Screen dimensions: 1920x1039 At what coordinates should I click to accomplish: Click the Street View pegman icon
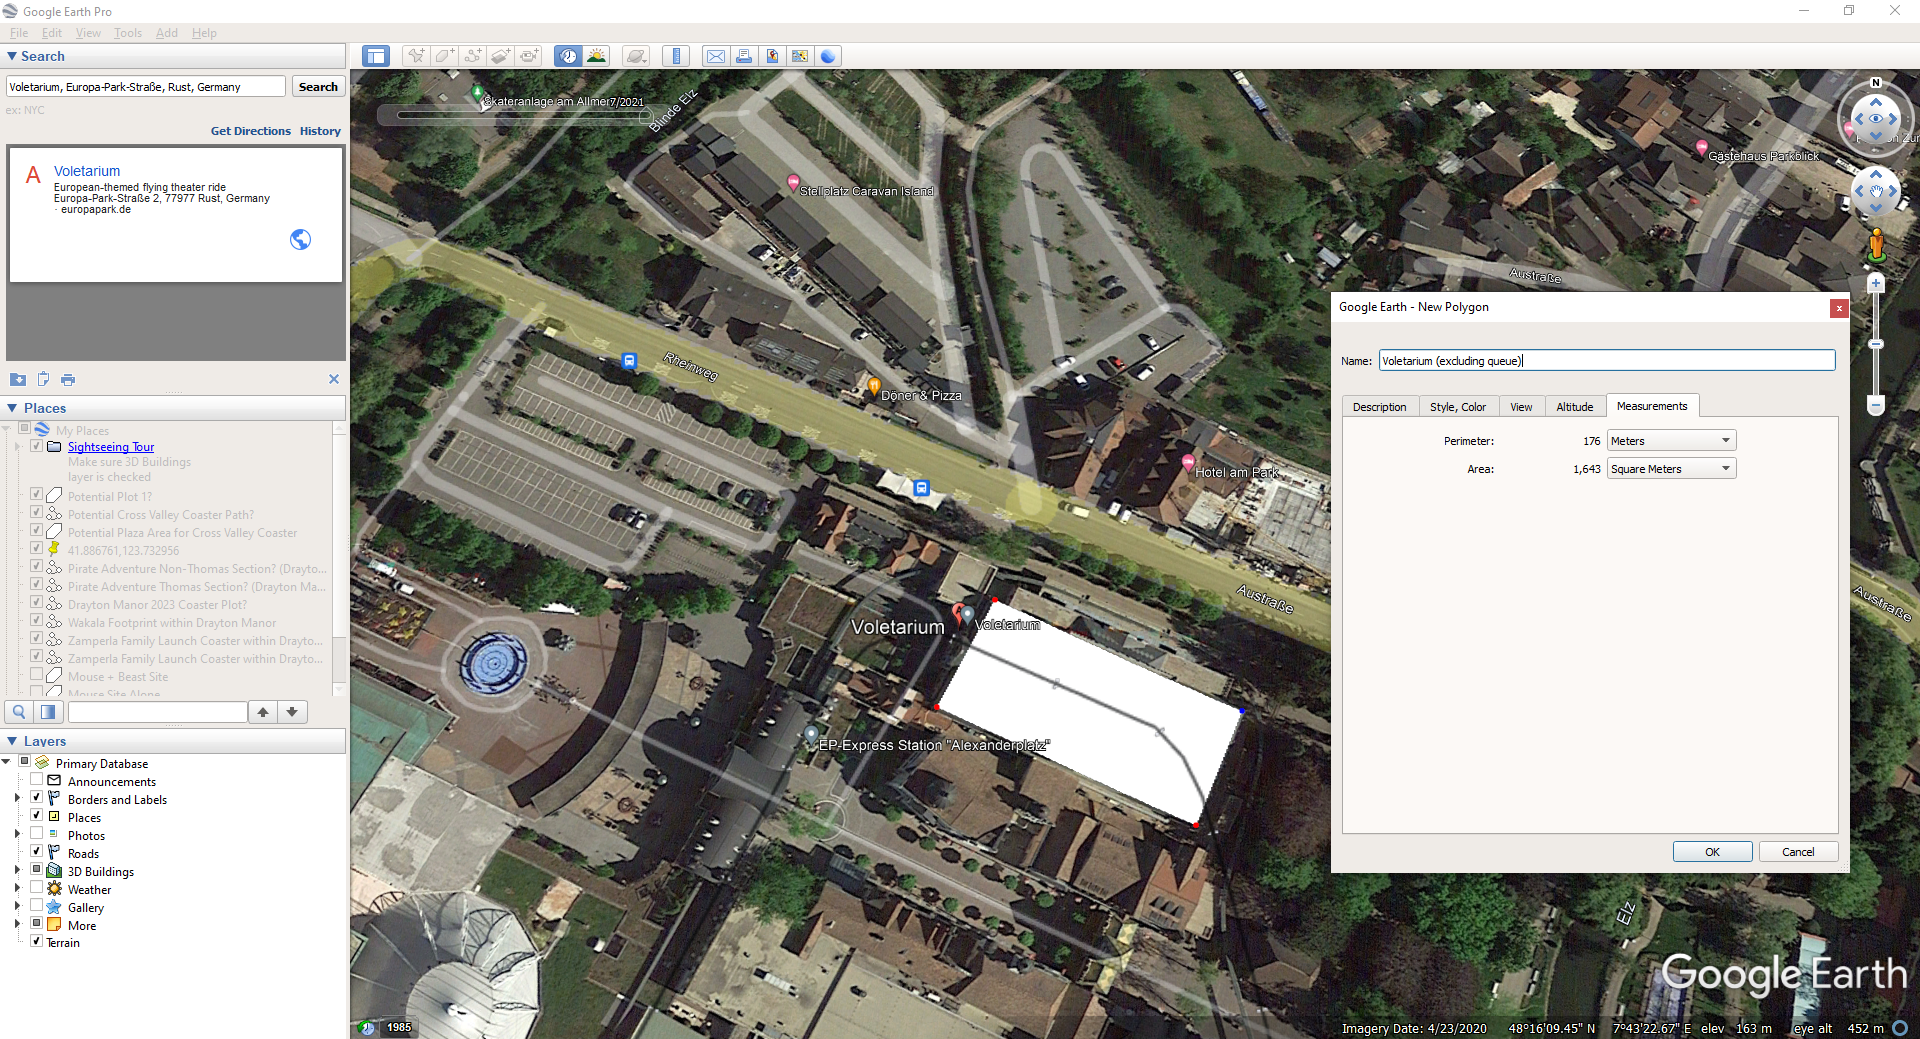(1876, 244)
